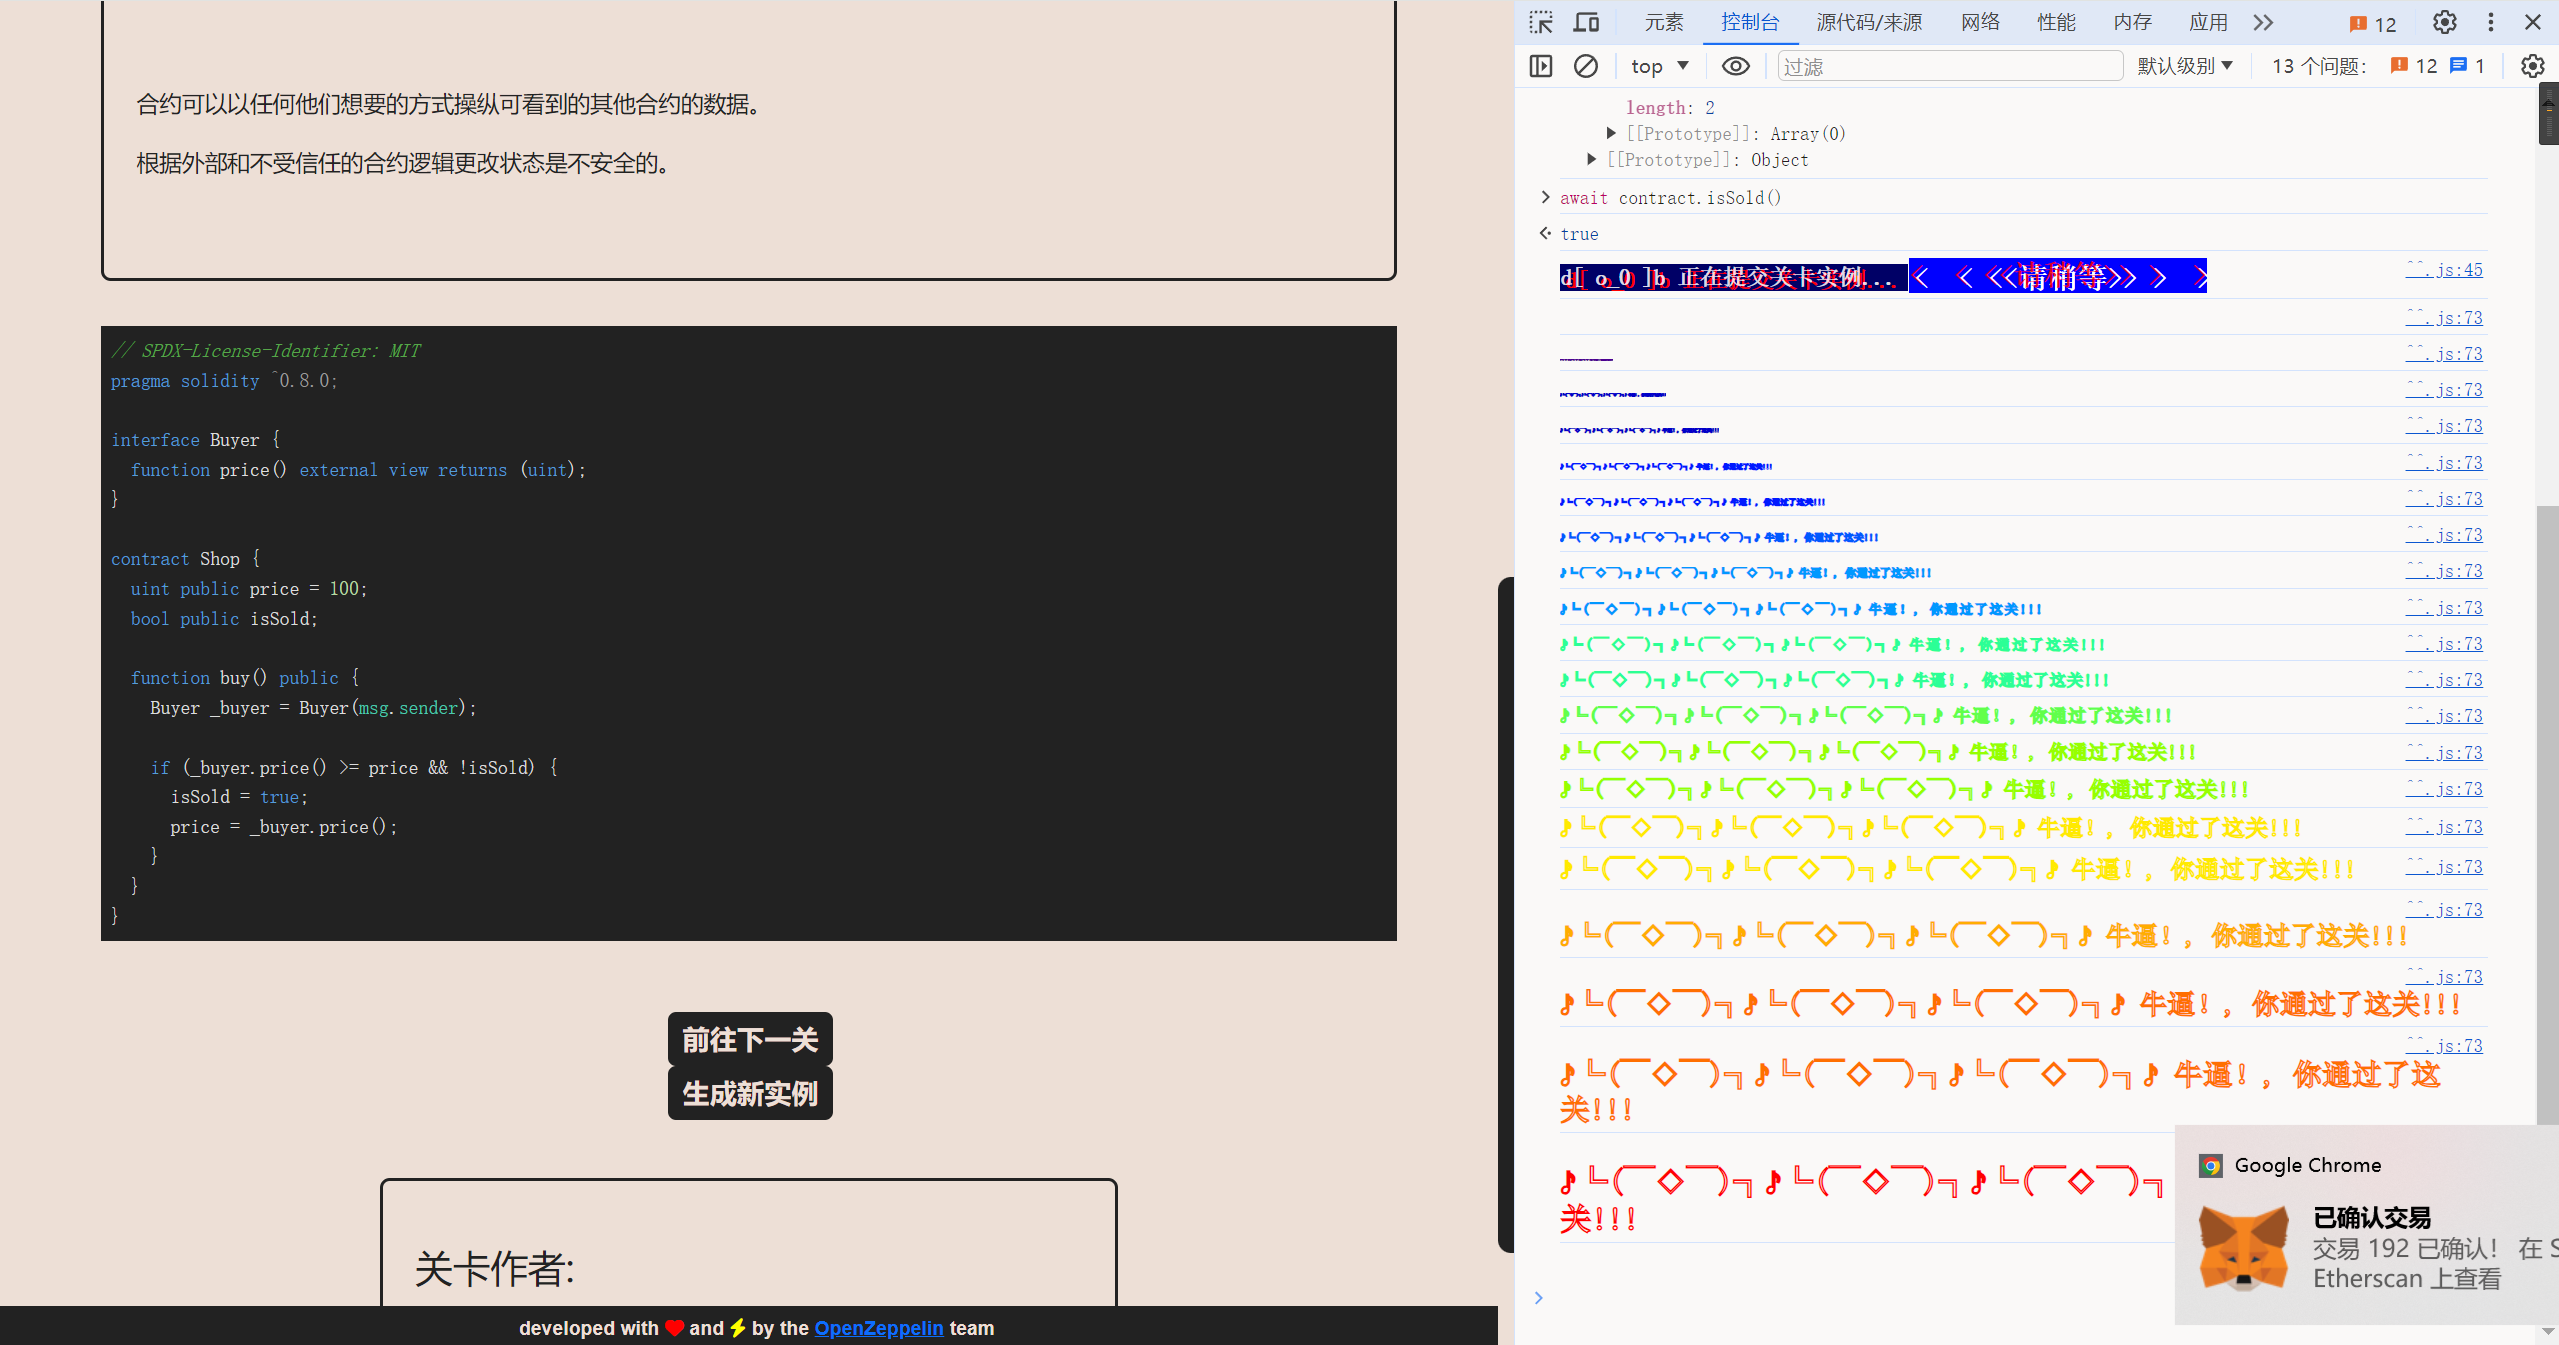
Task: Toggle the console sidebar icon
Action: (1541, 66)
